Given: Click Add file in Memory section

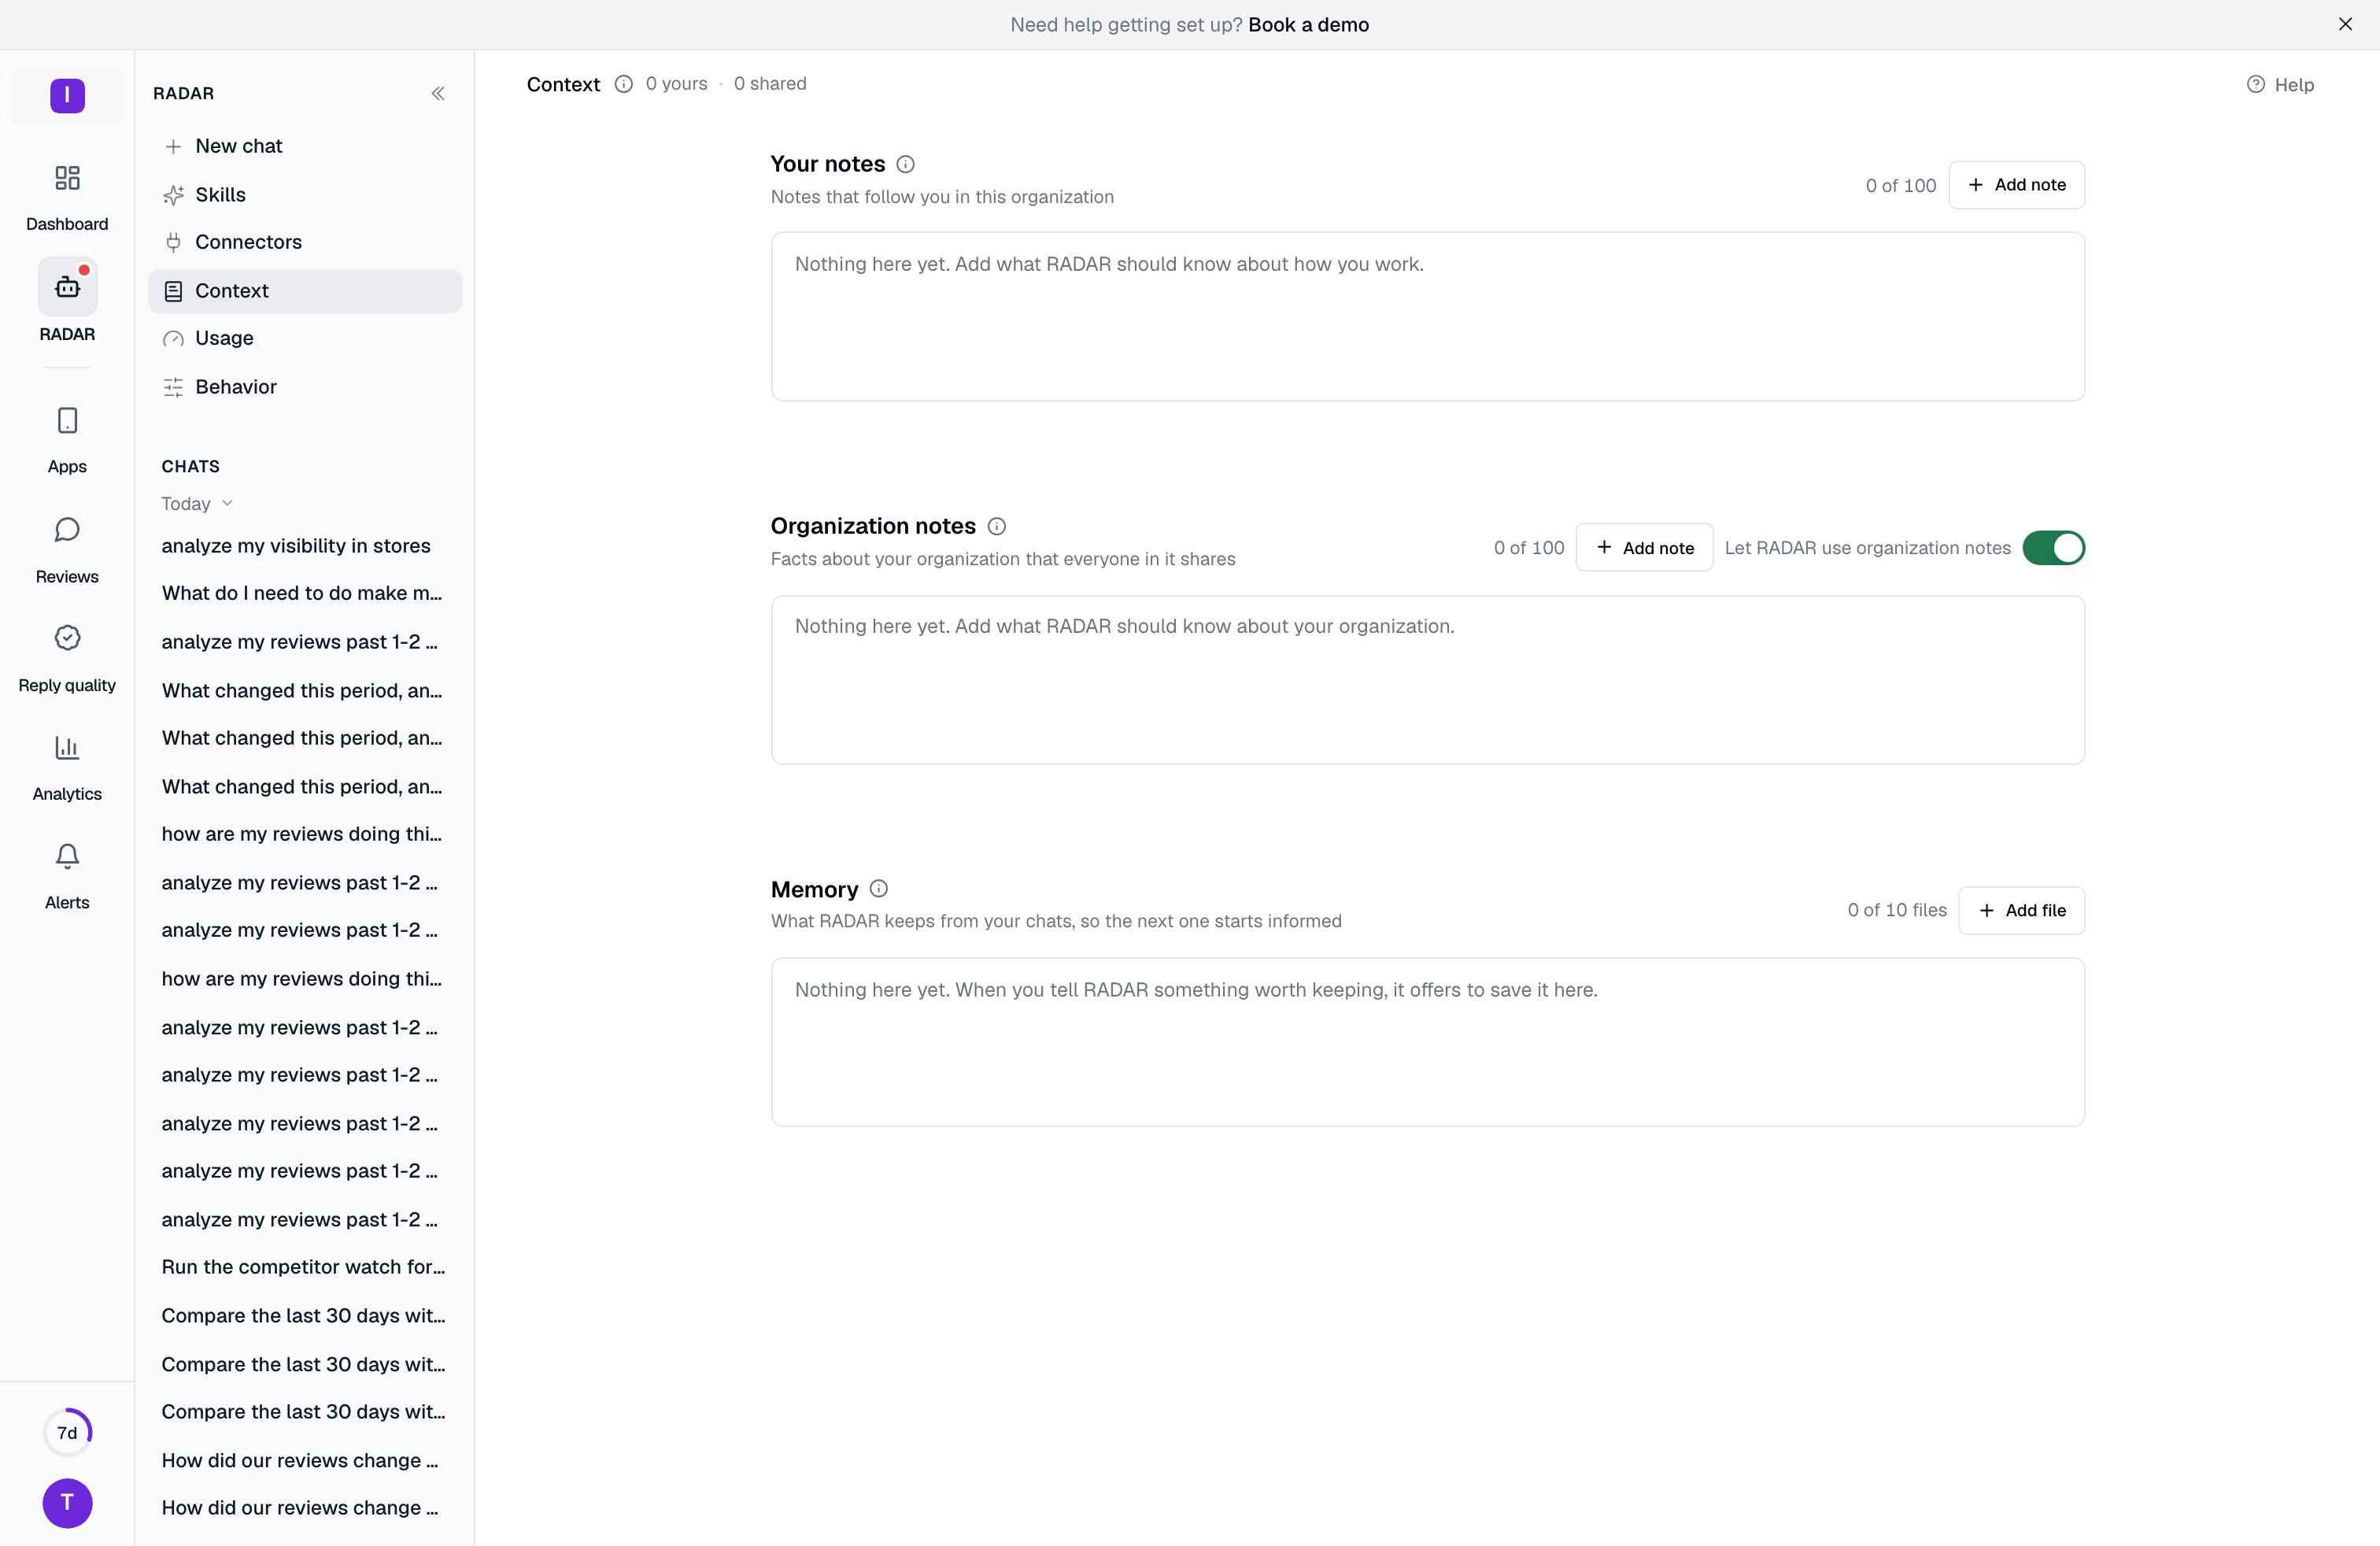Looking at the screenshot, I should [x=2021, y=911].
